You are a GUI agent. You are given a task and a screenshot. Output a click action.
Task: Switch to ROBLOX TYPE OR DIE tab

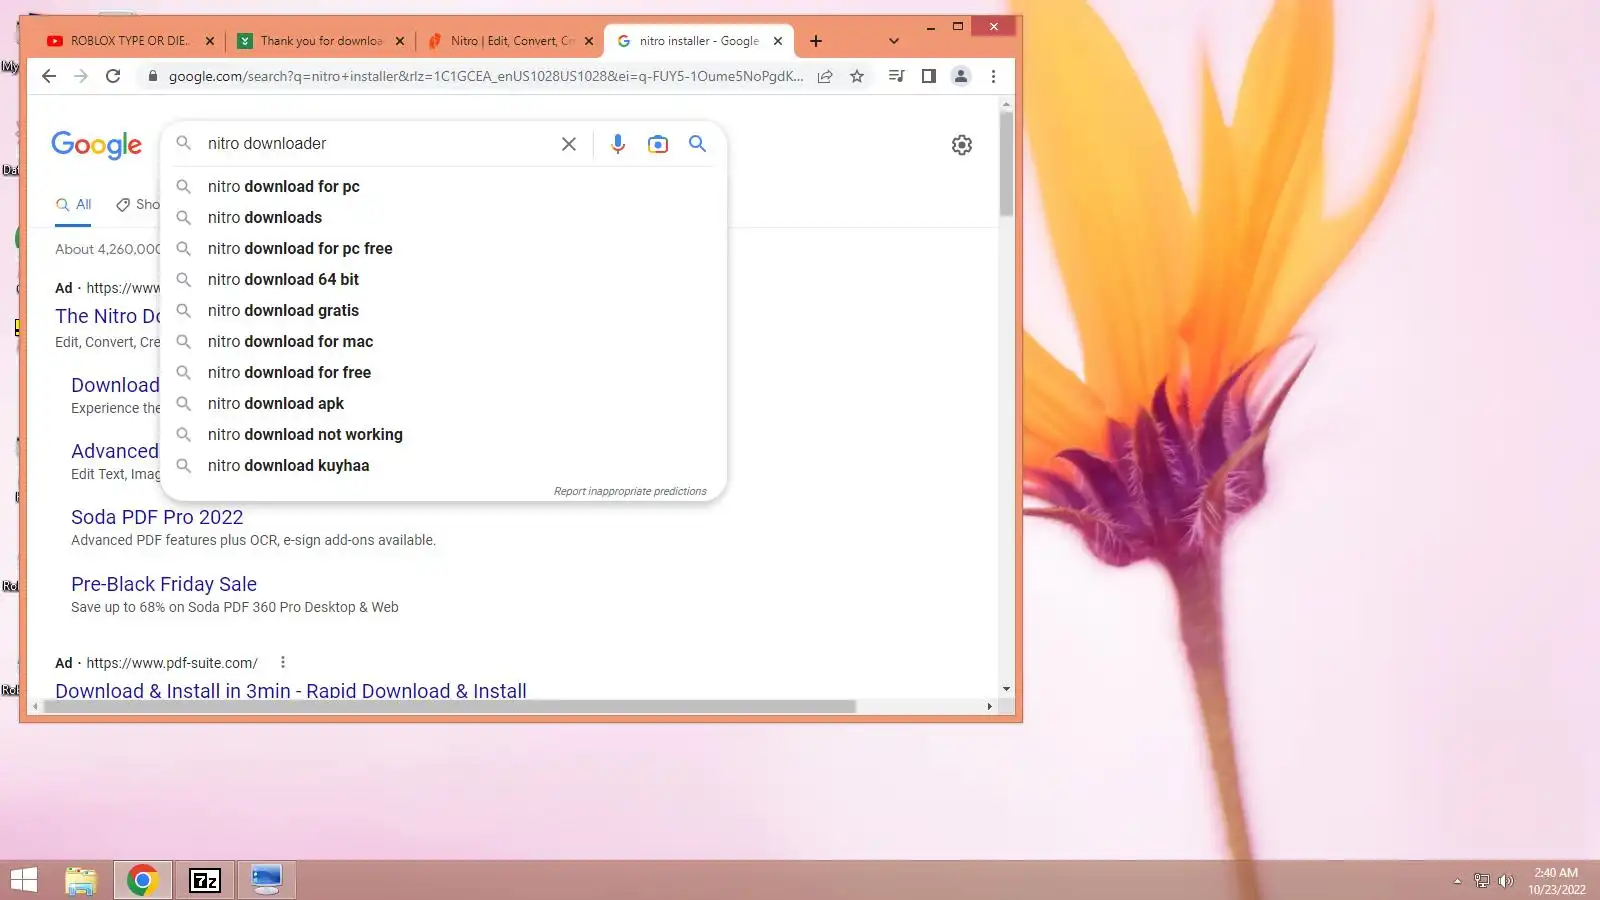(130, 41)
